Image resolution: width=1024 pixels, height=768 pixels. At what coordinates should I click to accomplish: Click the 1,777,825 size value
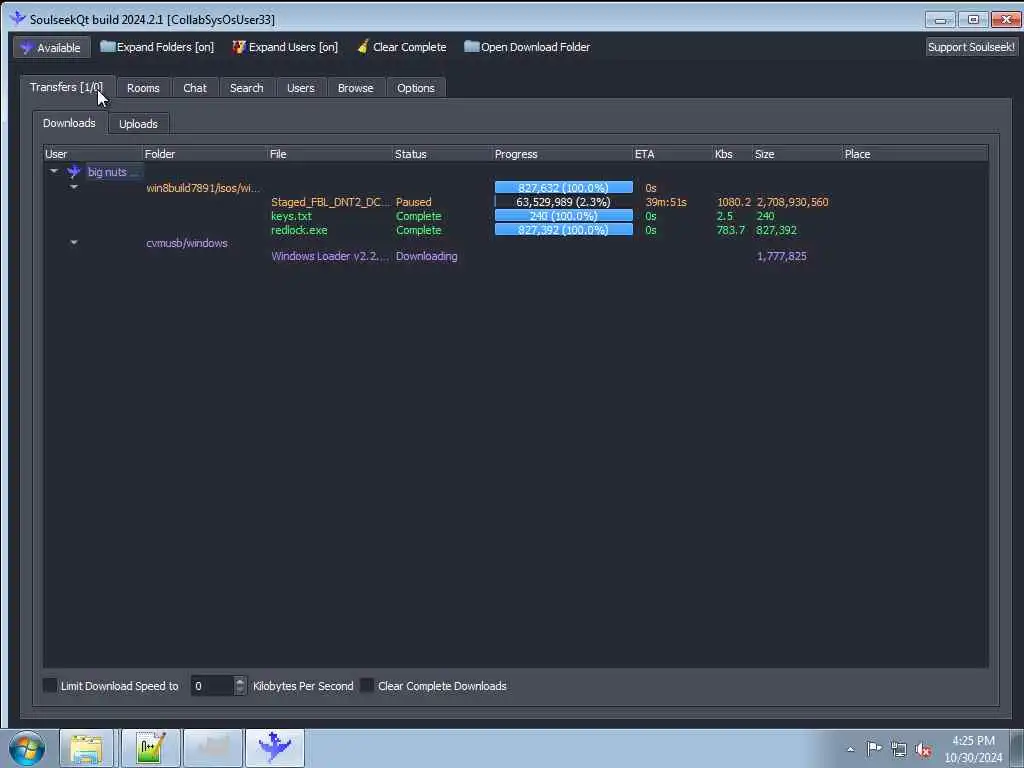click(782, 256)
